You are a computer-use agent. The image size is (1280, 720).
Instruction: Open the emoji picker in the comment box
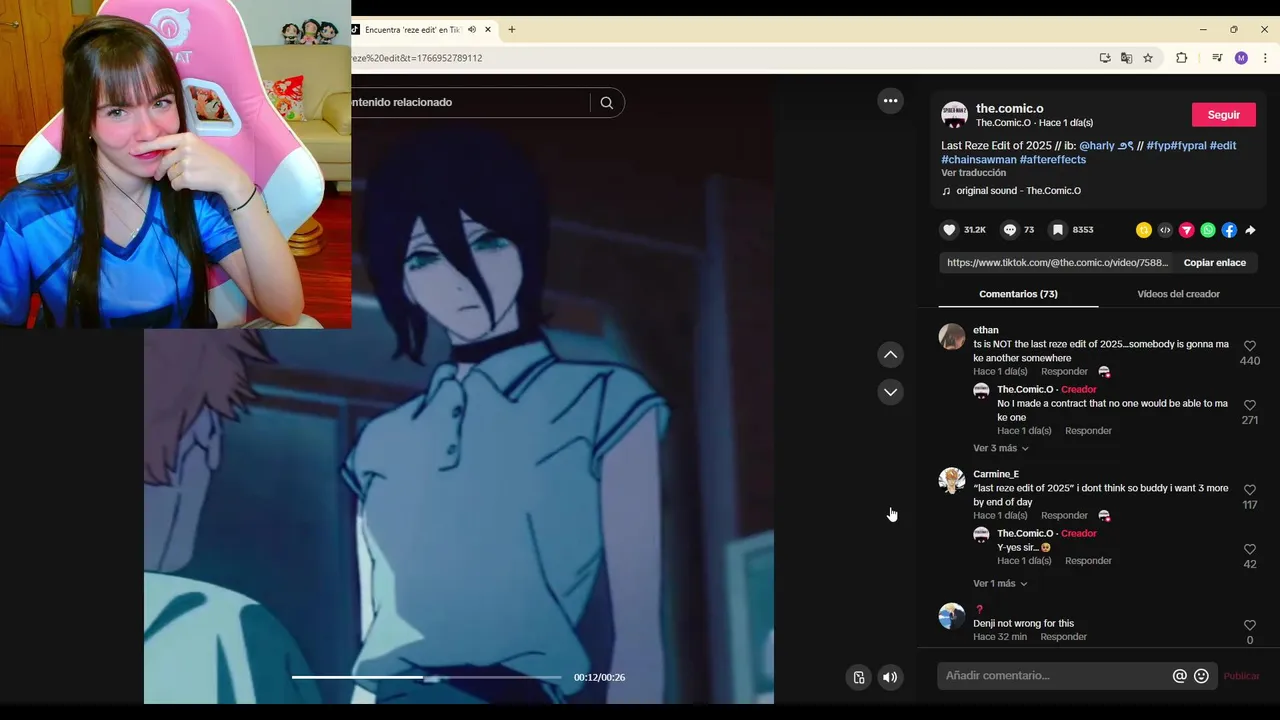[1202, 676]
